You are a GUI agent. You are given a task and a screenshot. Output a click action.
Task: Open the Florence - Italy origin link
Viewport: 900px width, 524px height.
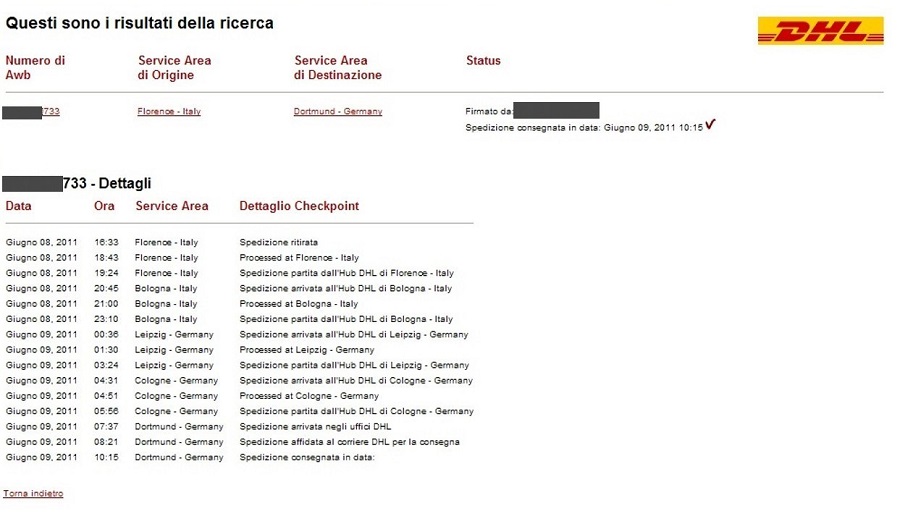169,111
